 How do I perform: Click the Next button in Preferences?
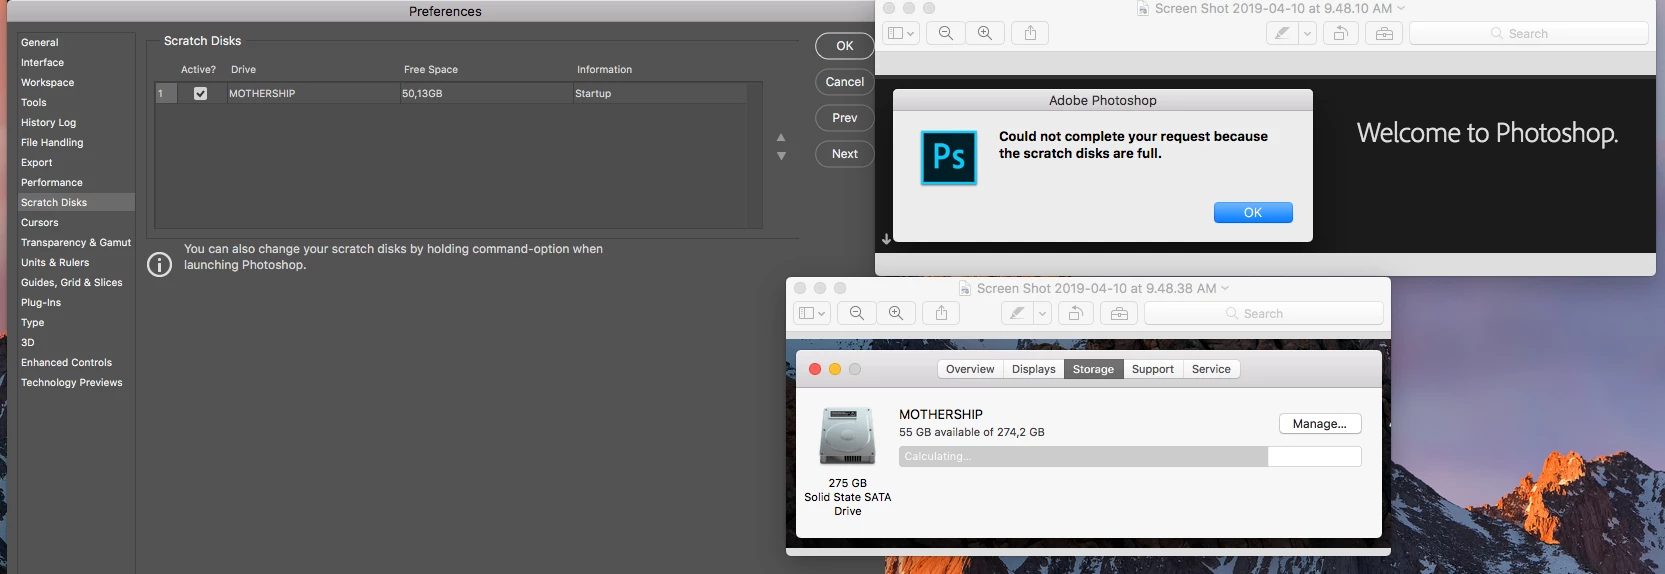[845, 154]
